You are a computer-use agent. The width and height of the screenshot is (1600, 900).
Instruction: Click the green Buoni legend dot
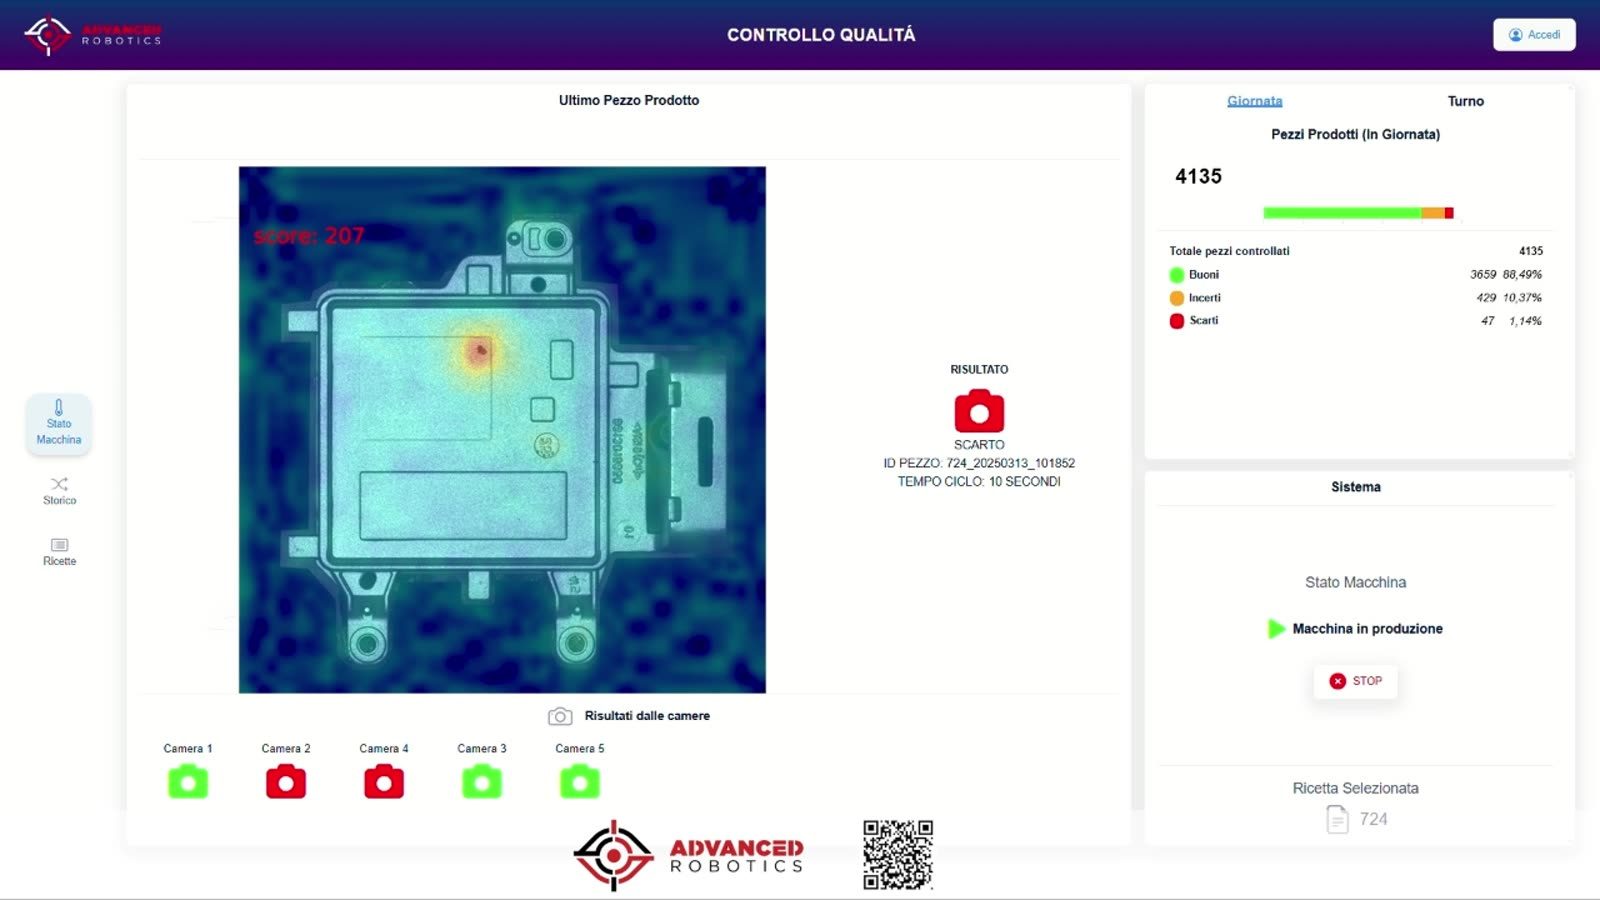pyautogui.click(x=1177, y=275)
